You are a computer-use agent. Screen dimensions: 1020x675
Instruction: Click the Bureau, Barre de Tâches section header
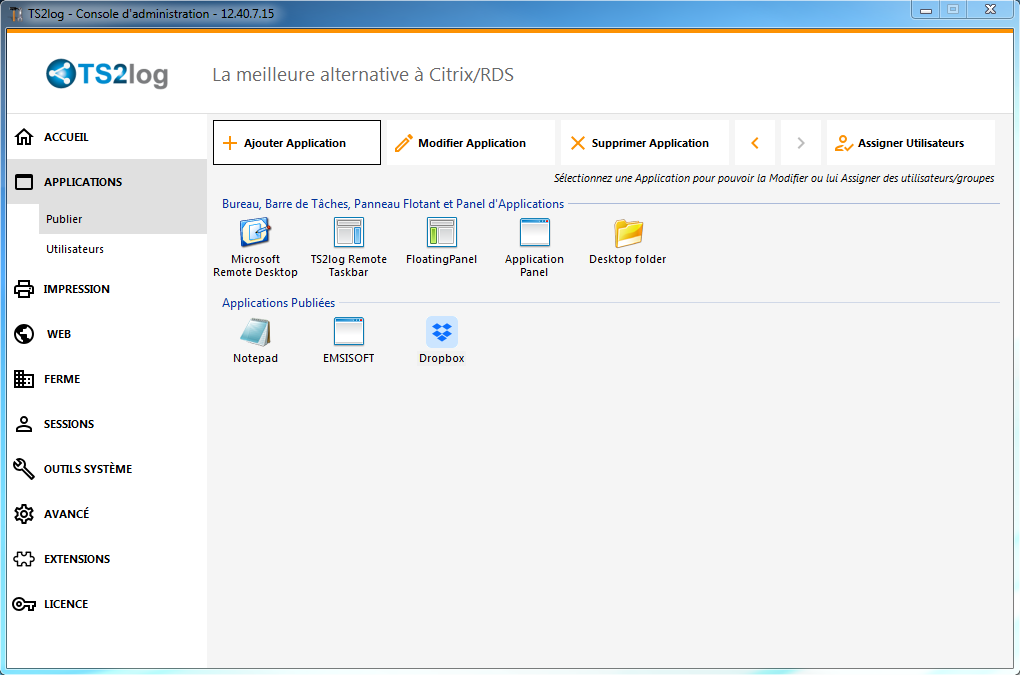(x=393, y=204)
